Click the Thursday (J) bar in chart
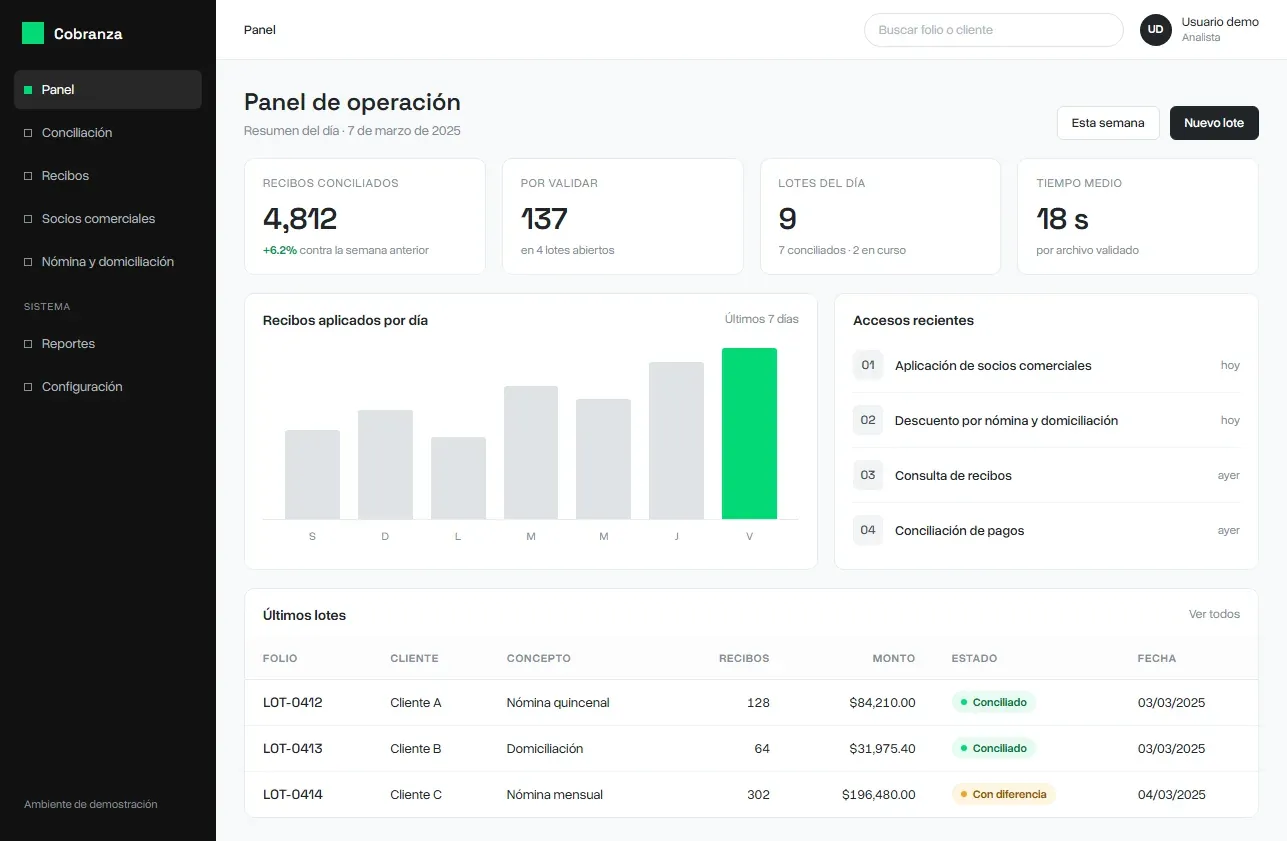The image size is (1287, 841). click(676, 440)
